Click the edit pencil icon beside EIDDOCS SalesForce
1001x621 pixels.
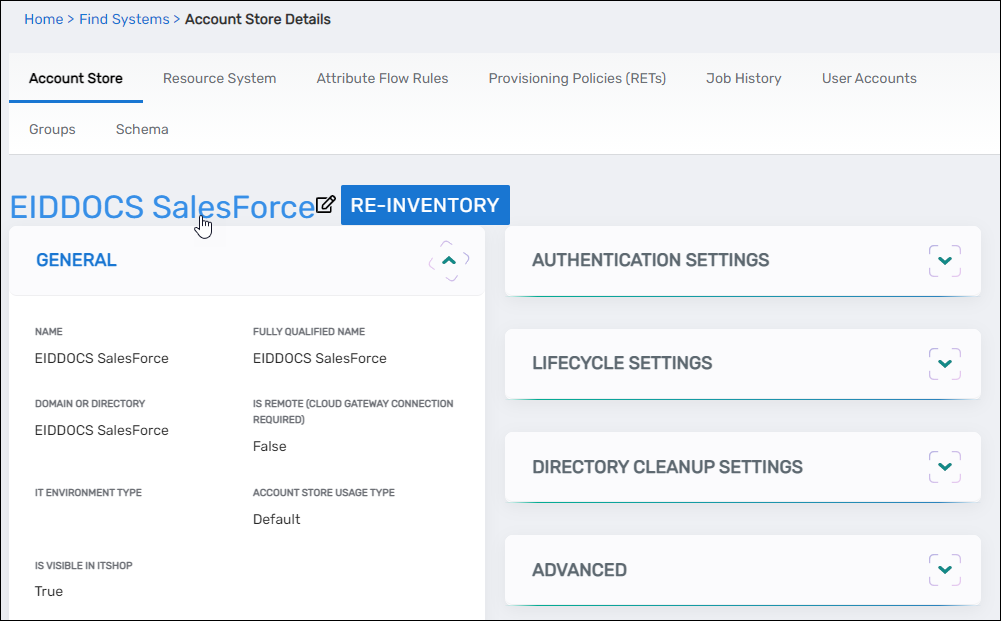[326, 205]
